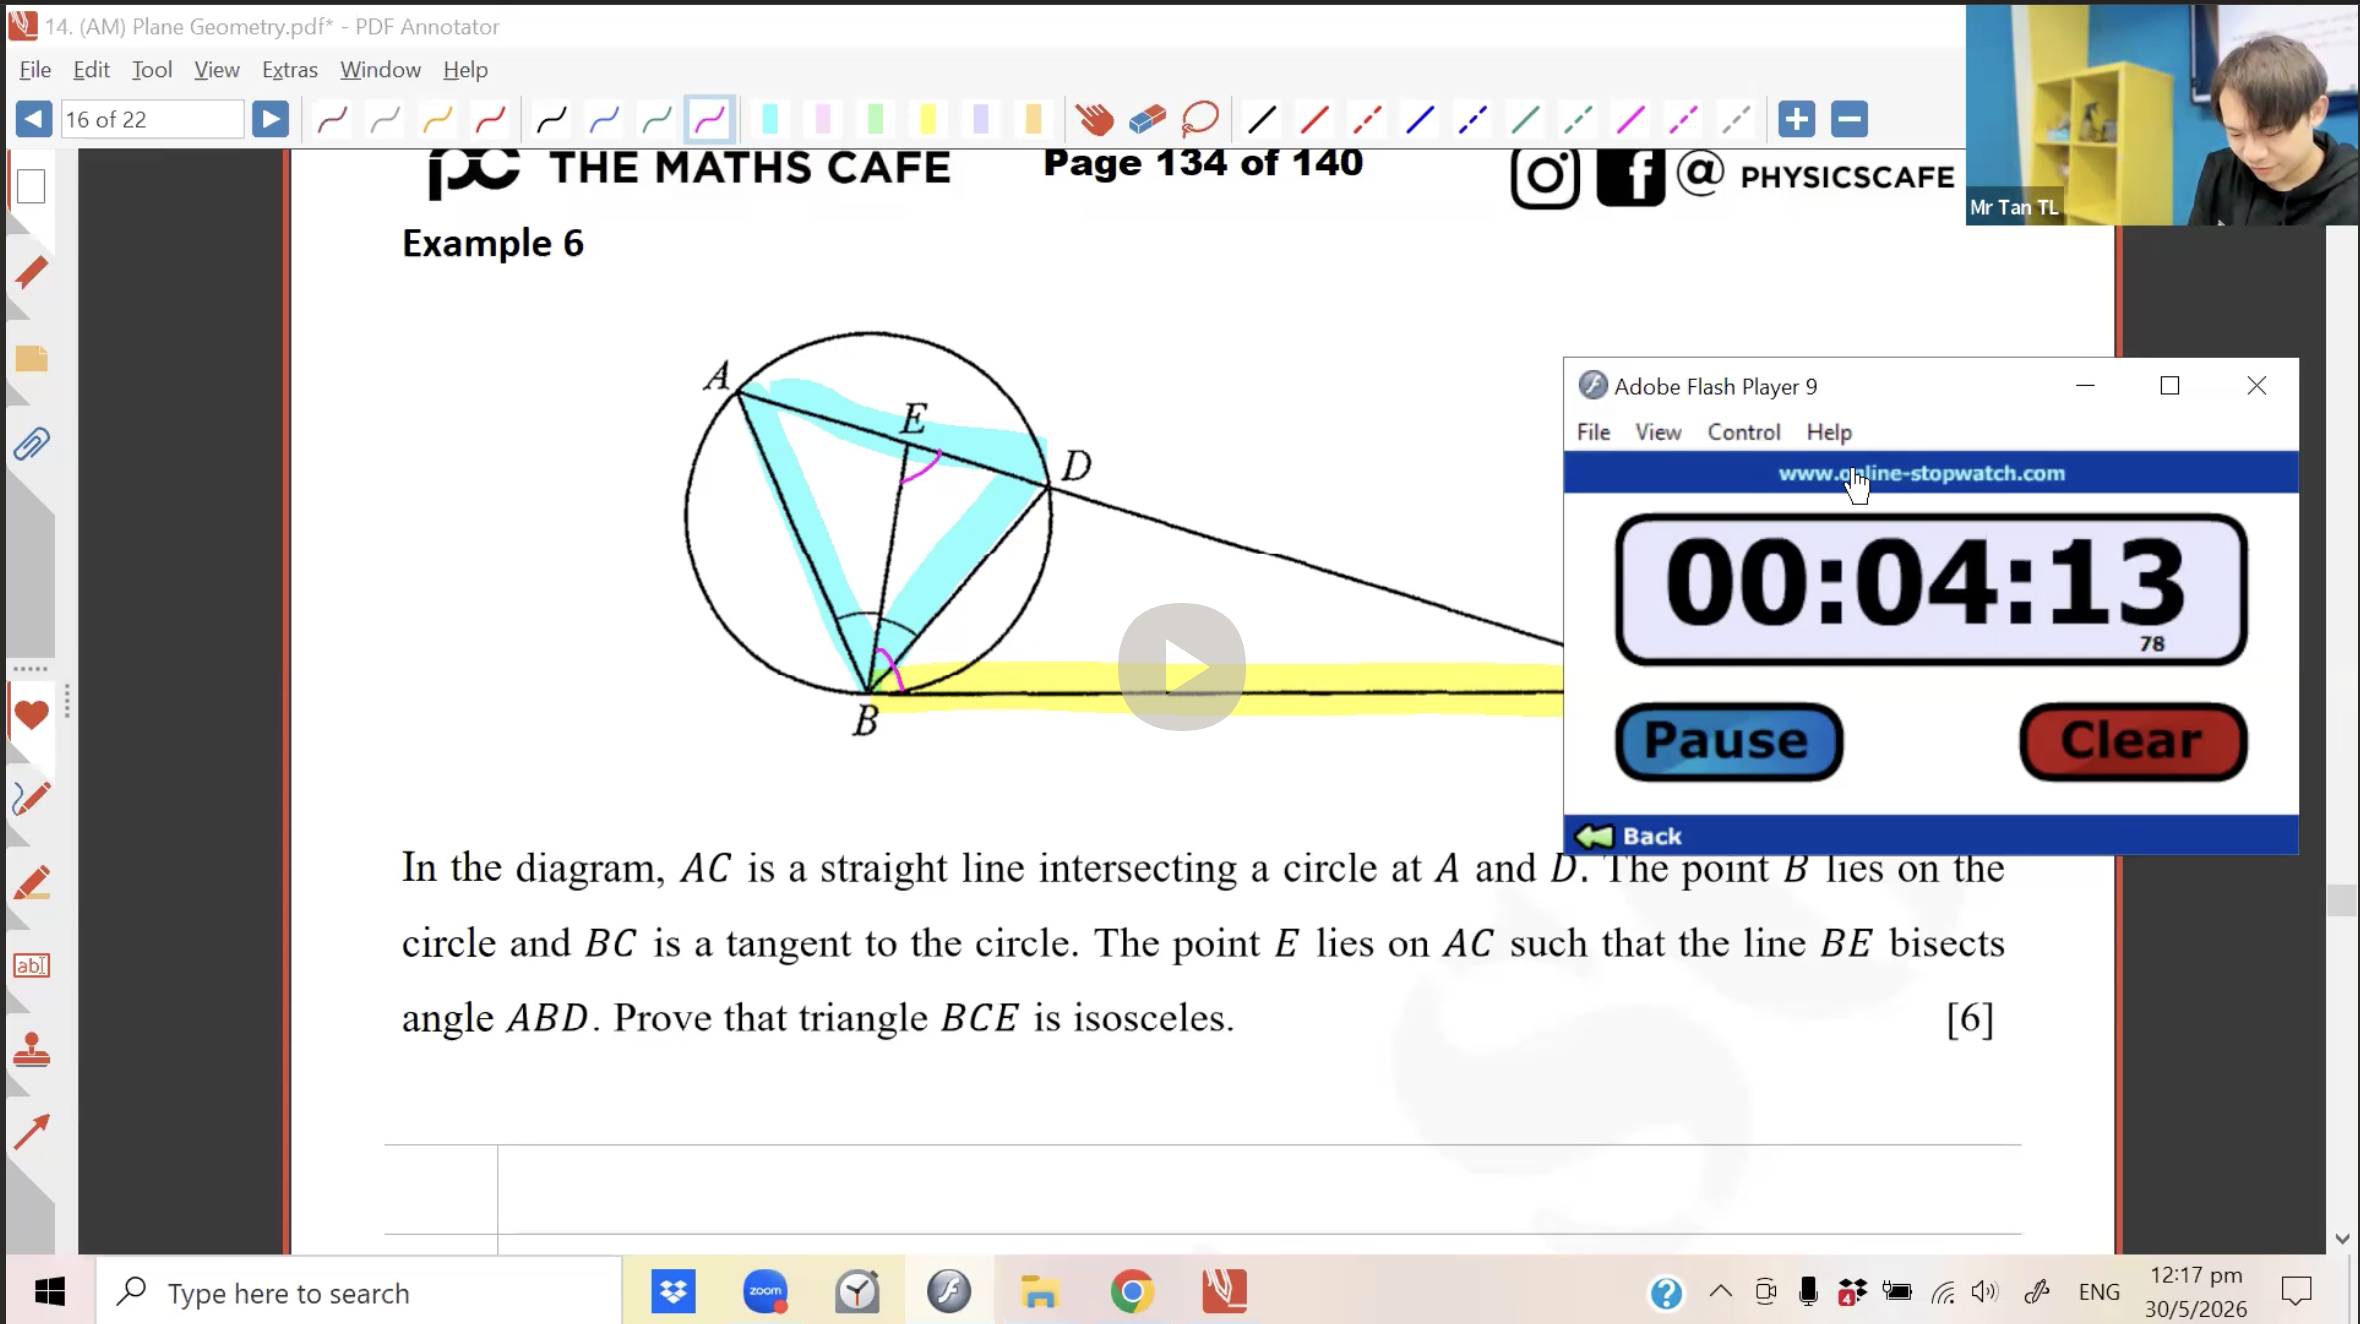This screenshot has height=1324, width=2360.
Task: Open the View menu in PDF Annotator
Action: click(216, 70)
